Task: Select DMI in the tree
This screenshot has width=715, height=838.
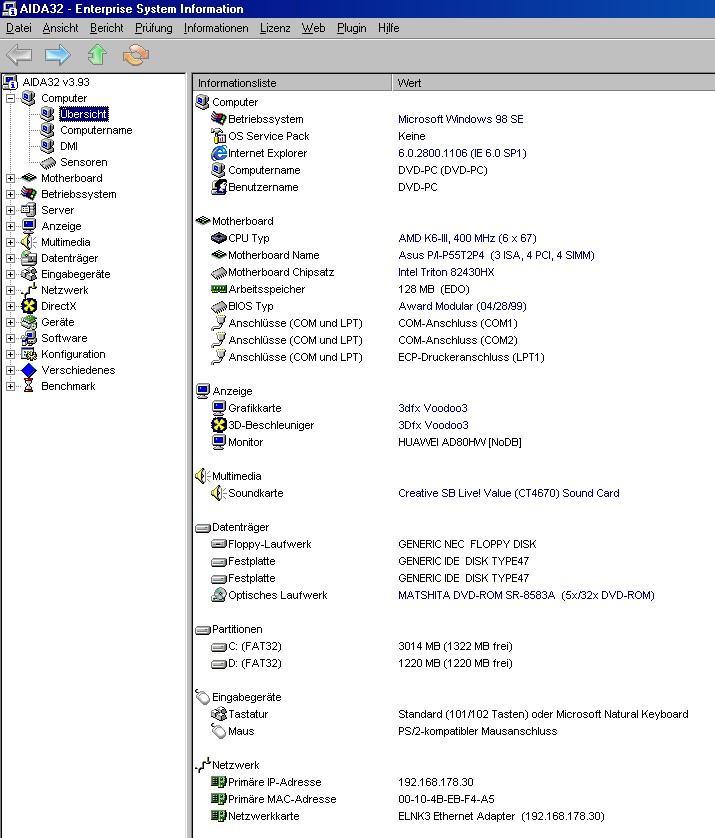Action: [69, 146]
